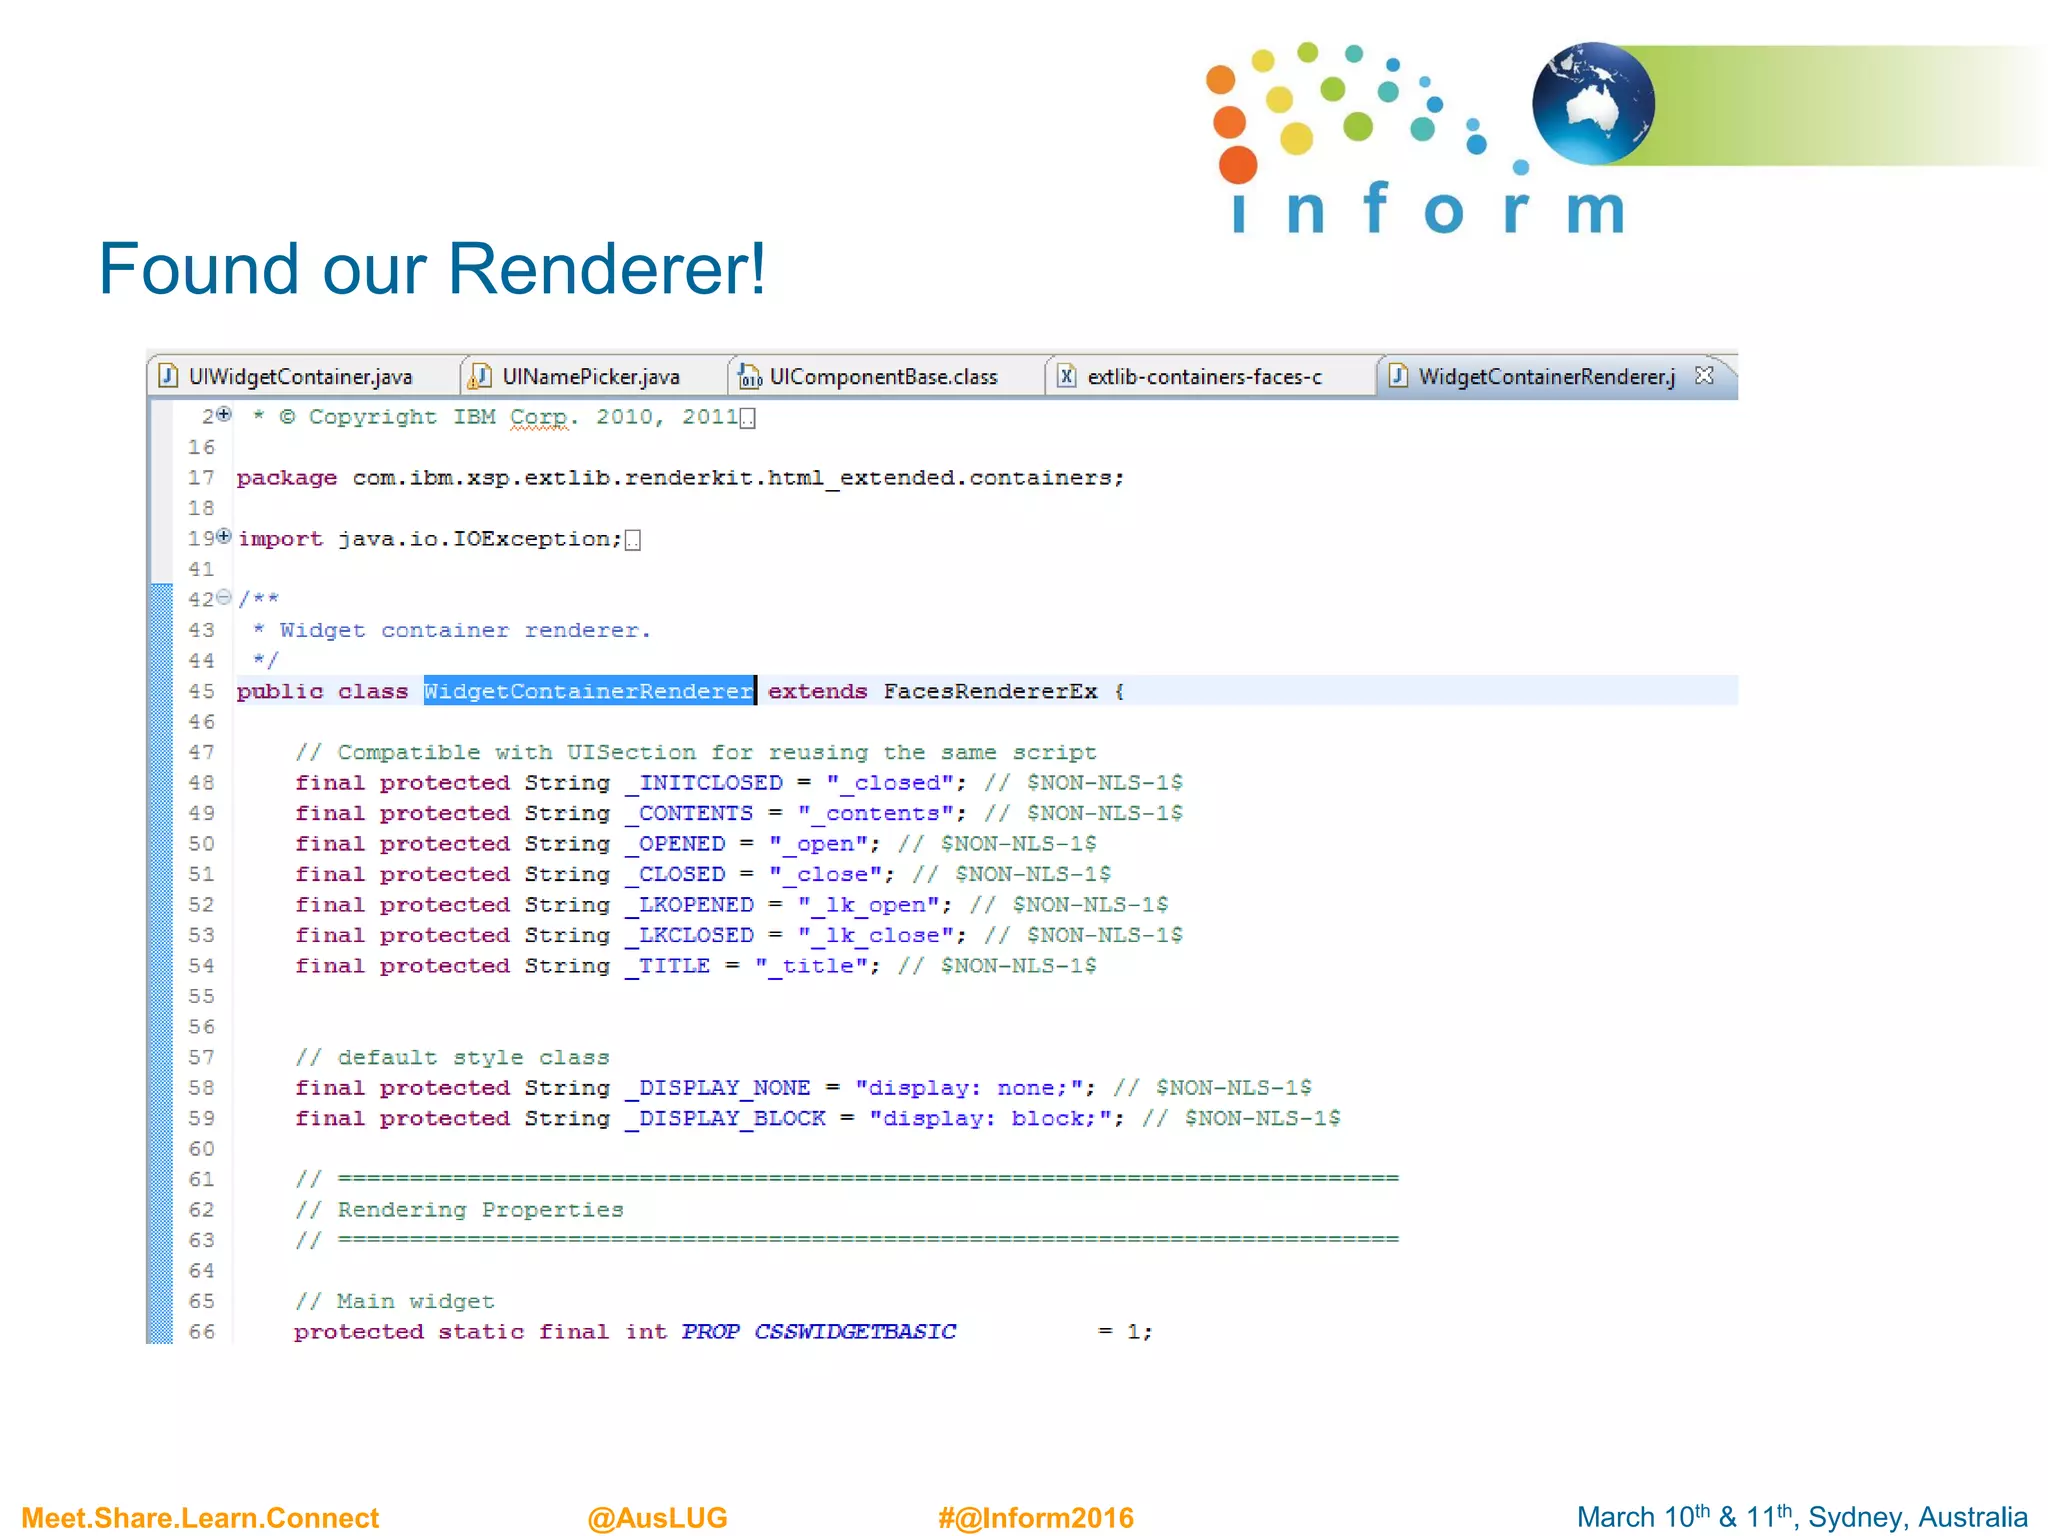Click the UIWidgetContainer.java file icon
This screenshot has height=1536, width=2048.
pos(169,376)
